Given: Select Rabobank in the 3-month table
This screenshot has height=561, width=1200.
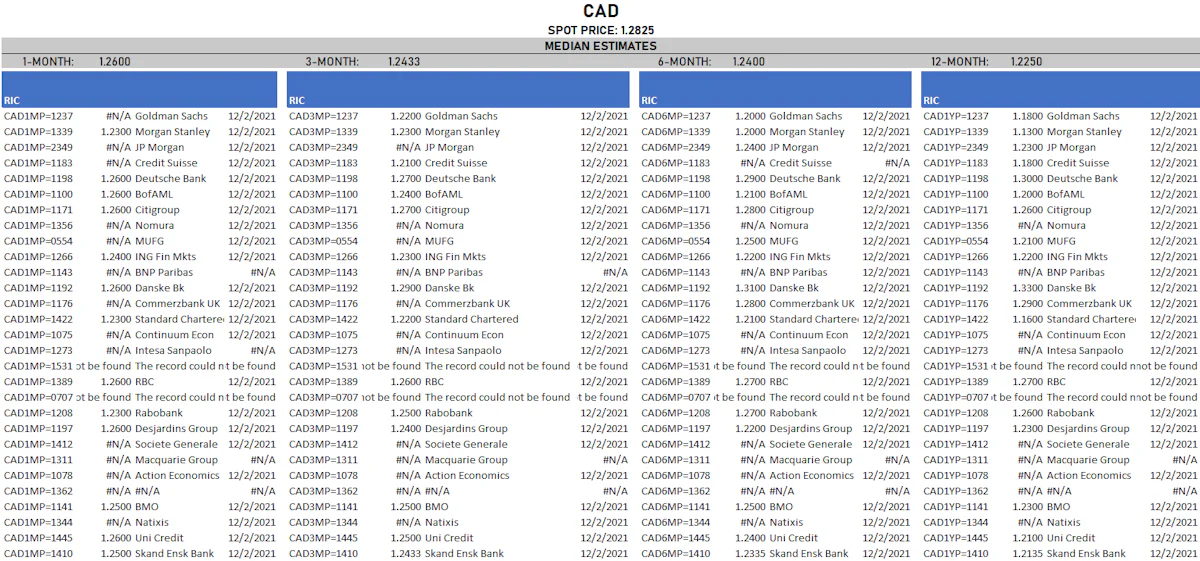Looking at the screenshot, I should (449, 413).
